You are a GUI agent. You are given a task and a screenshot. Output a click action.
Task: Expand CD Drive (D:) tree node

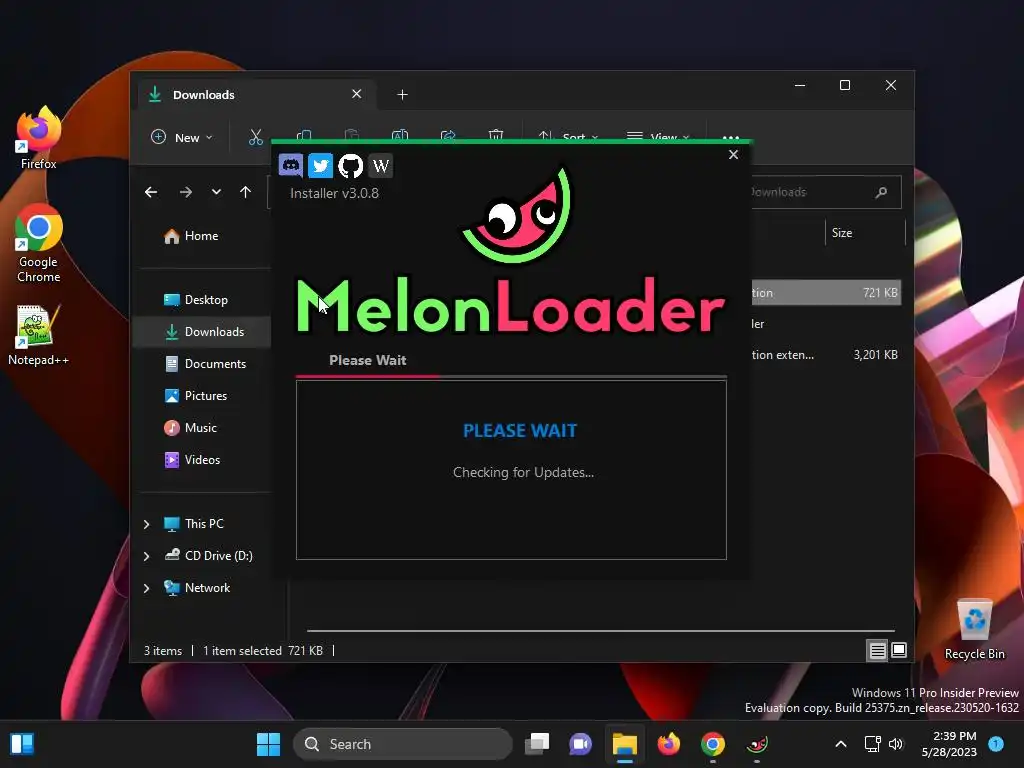coord(146,556)
